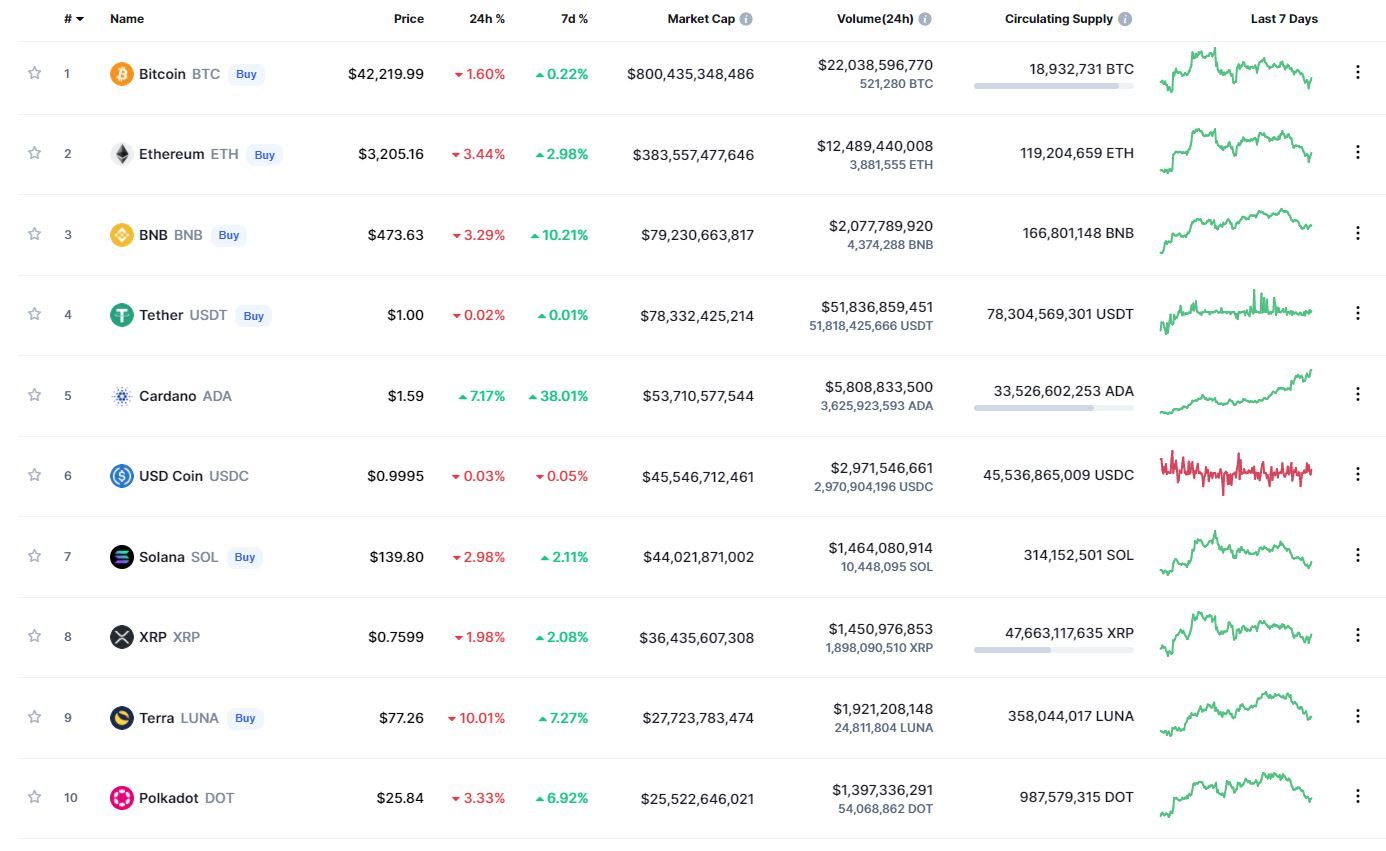The width and height of the screenshot is (1386, 851).
Task: Star Ethereum to add to watchlist
Action: point(34,153)
